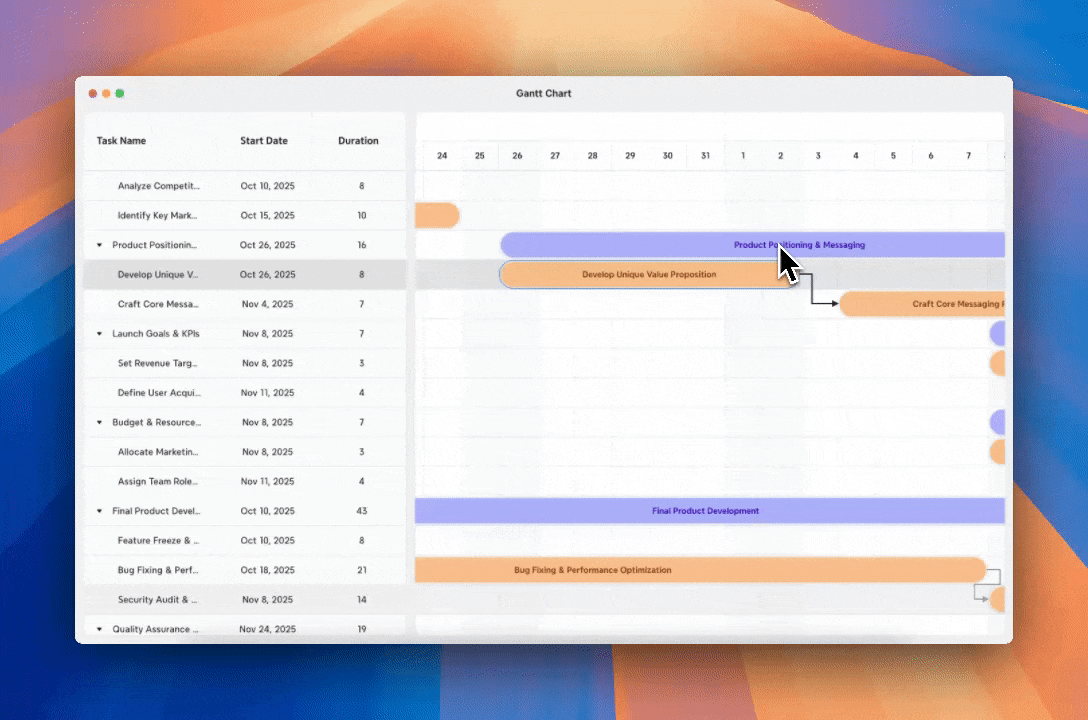Click day 28 in the timeline header

tap(592, 156)
